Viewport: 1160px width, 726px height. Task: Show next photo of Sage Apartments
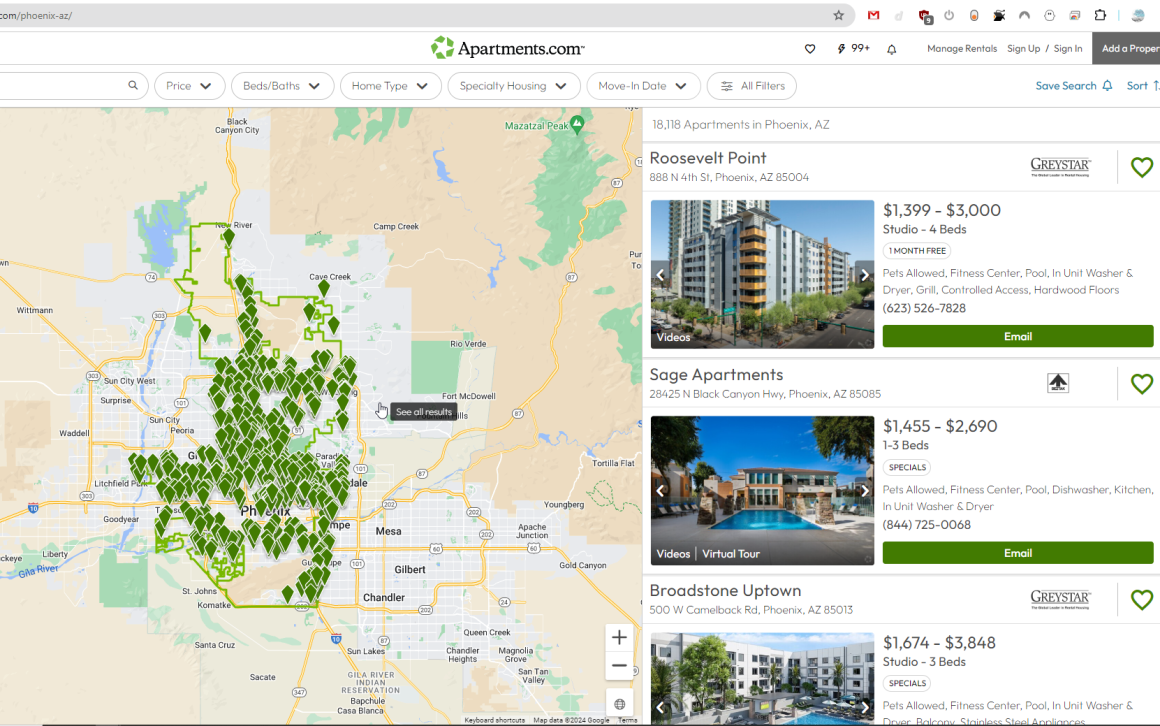click(864, 491)
